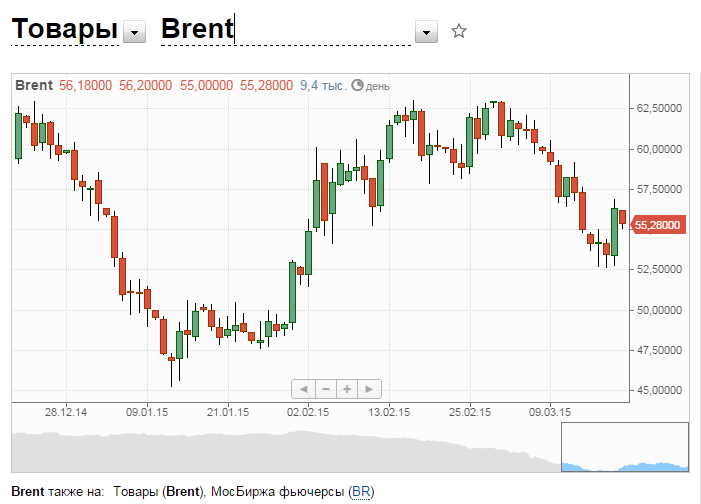Click the close value 55,28000 in legend
Image resolution: width=701 pixels, height=504 pixels.
[x=266, y=85]
